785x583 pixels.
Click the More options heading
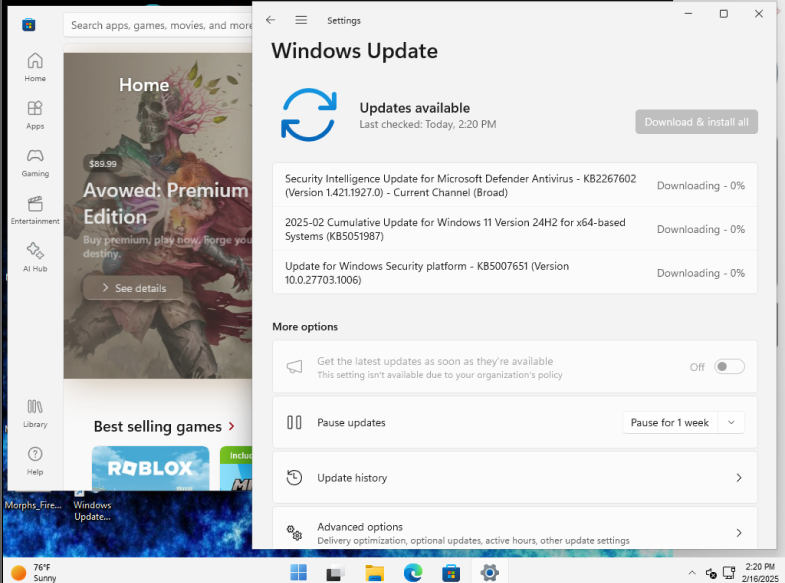click(x=305, y=327)
